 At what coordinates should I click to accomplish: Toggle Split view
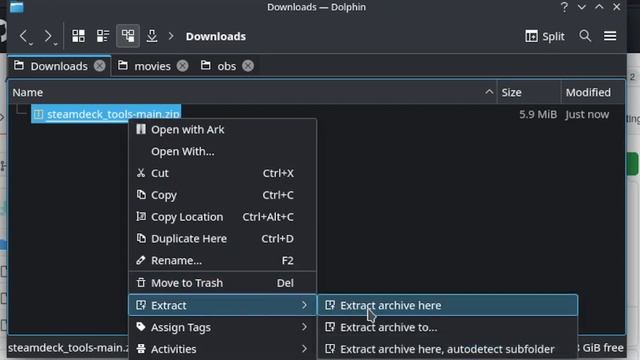click(x=545, y=36)
